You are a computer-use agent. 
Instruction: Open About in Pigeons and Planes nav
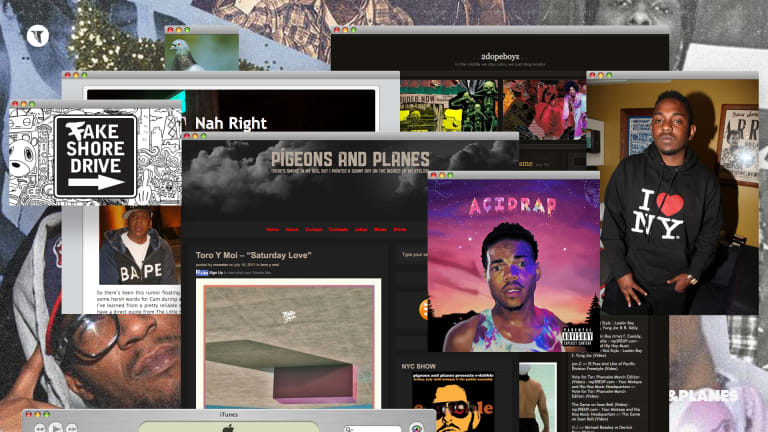point(292,229)
